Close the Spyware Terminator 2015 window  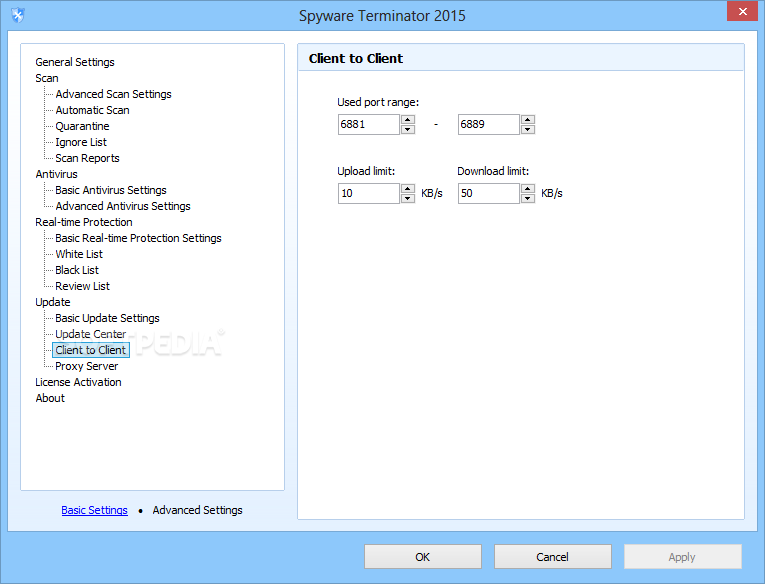pyautogui.click(x=742, y=11)
